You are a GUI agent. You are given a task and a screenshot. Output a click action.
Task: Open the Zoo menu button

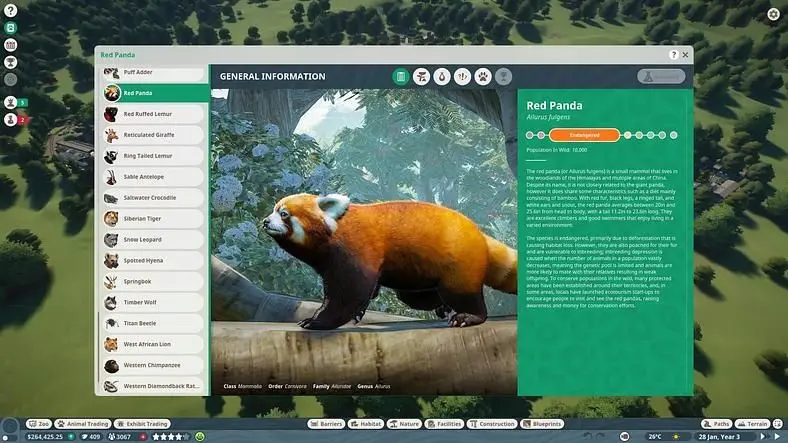pos(39,424)
